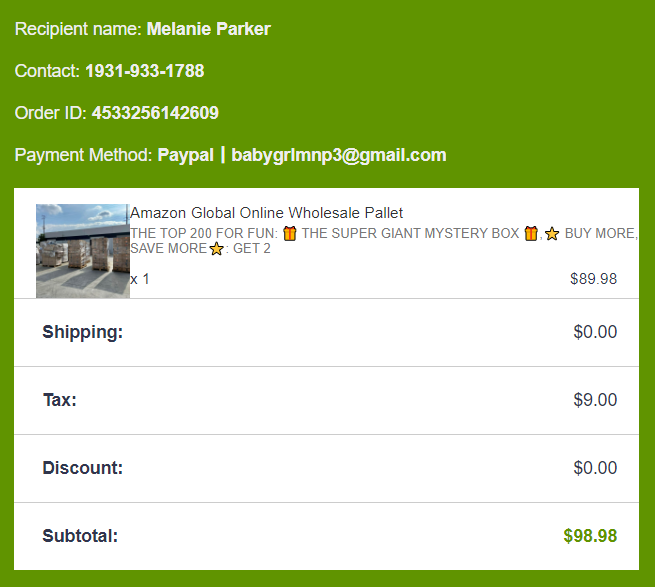Click the contact phone number 1931-933-1788
655x587 pixels.
click(x=145, y=71)
